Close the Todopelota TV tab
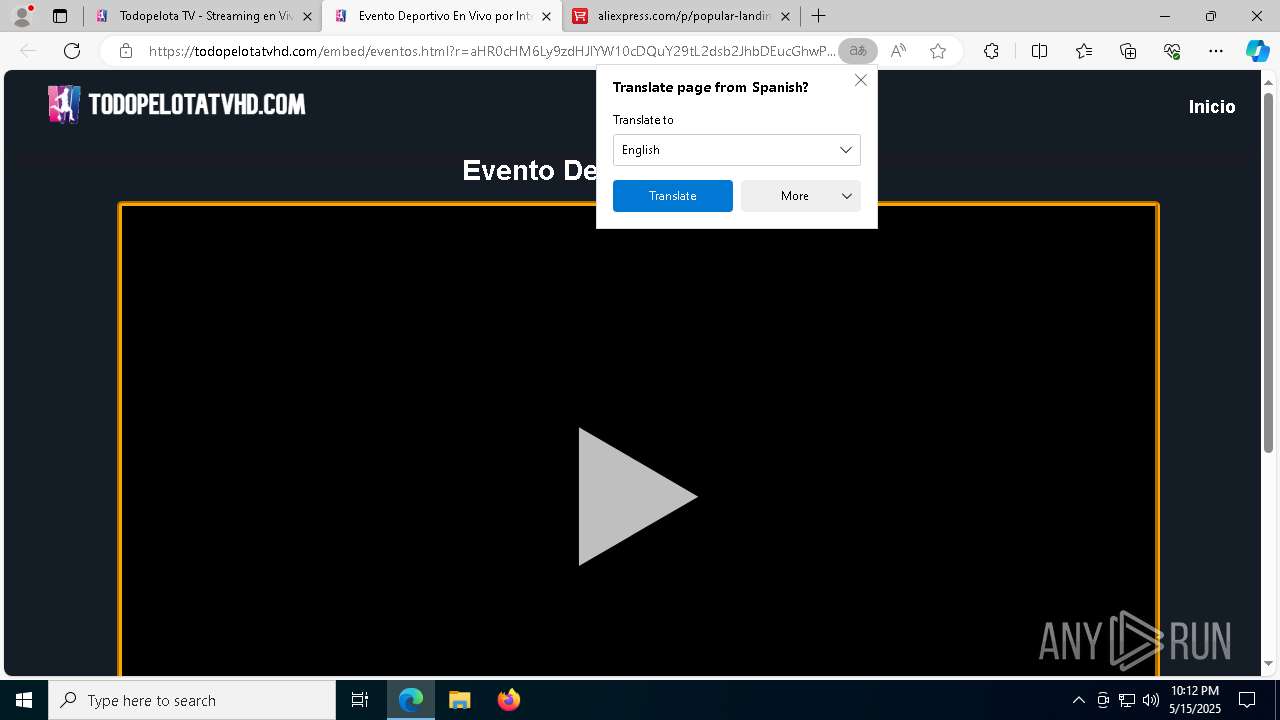Screen dimensions: 1280x720 [307, 16]
